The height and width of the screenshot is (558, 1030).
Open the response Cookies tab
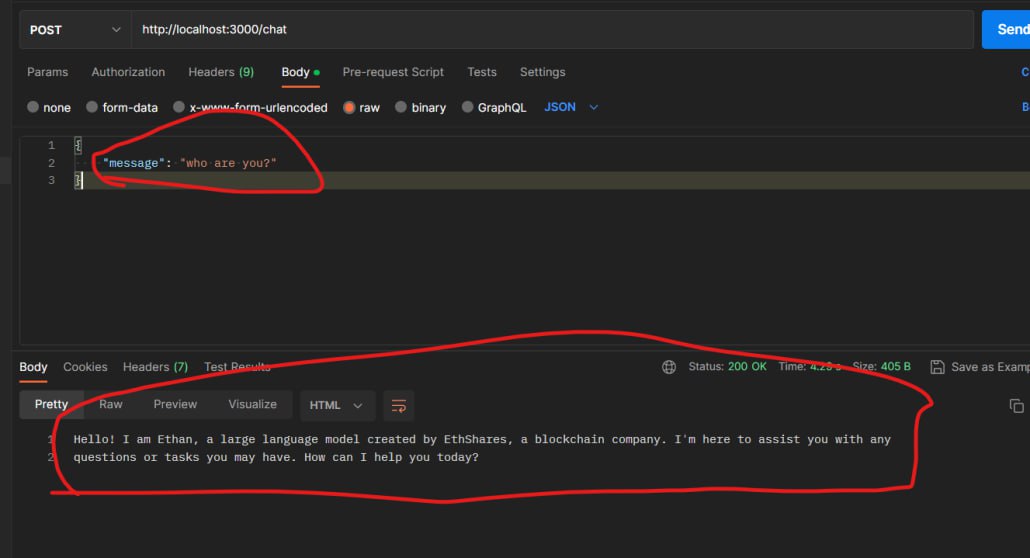(x=85, y=367)
